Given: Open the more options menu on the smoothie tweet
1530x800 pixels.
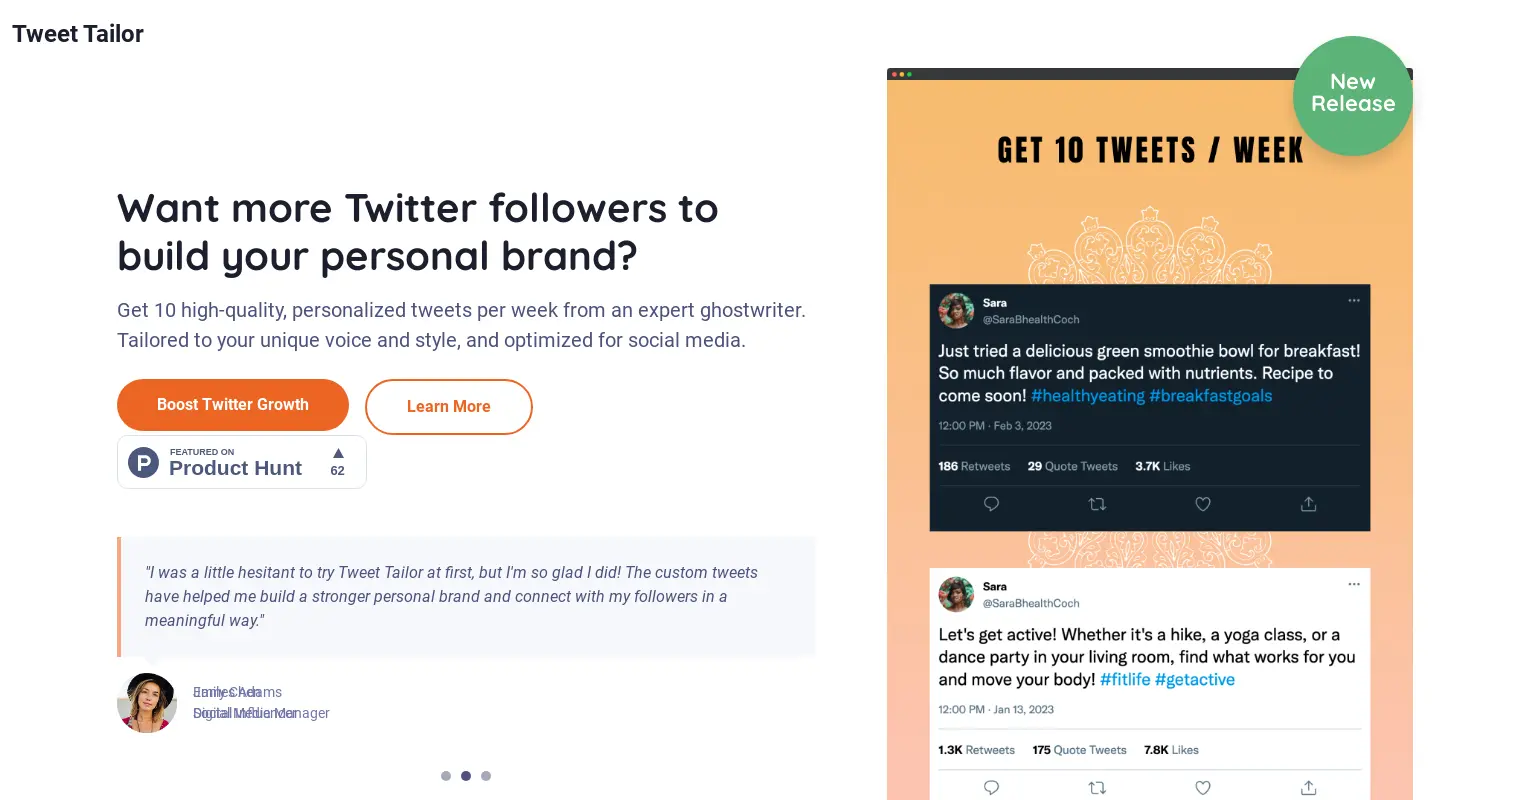Looking at the screenshot, I should coord(1354,300).
